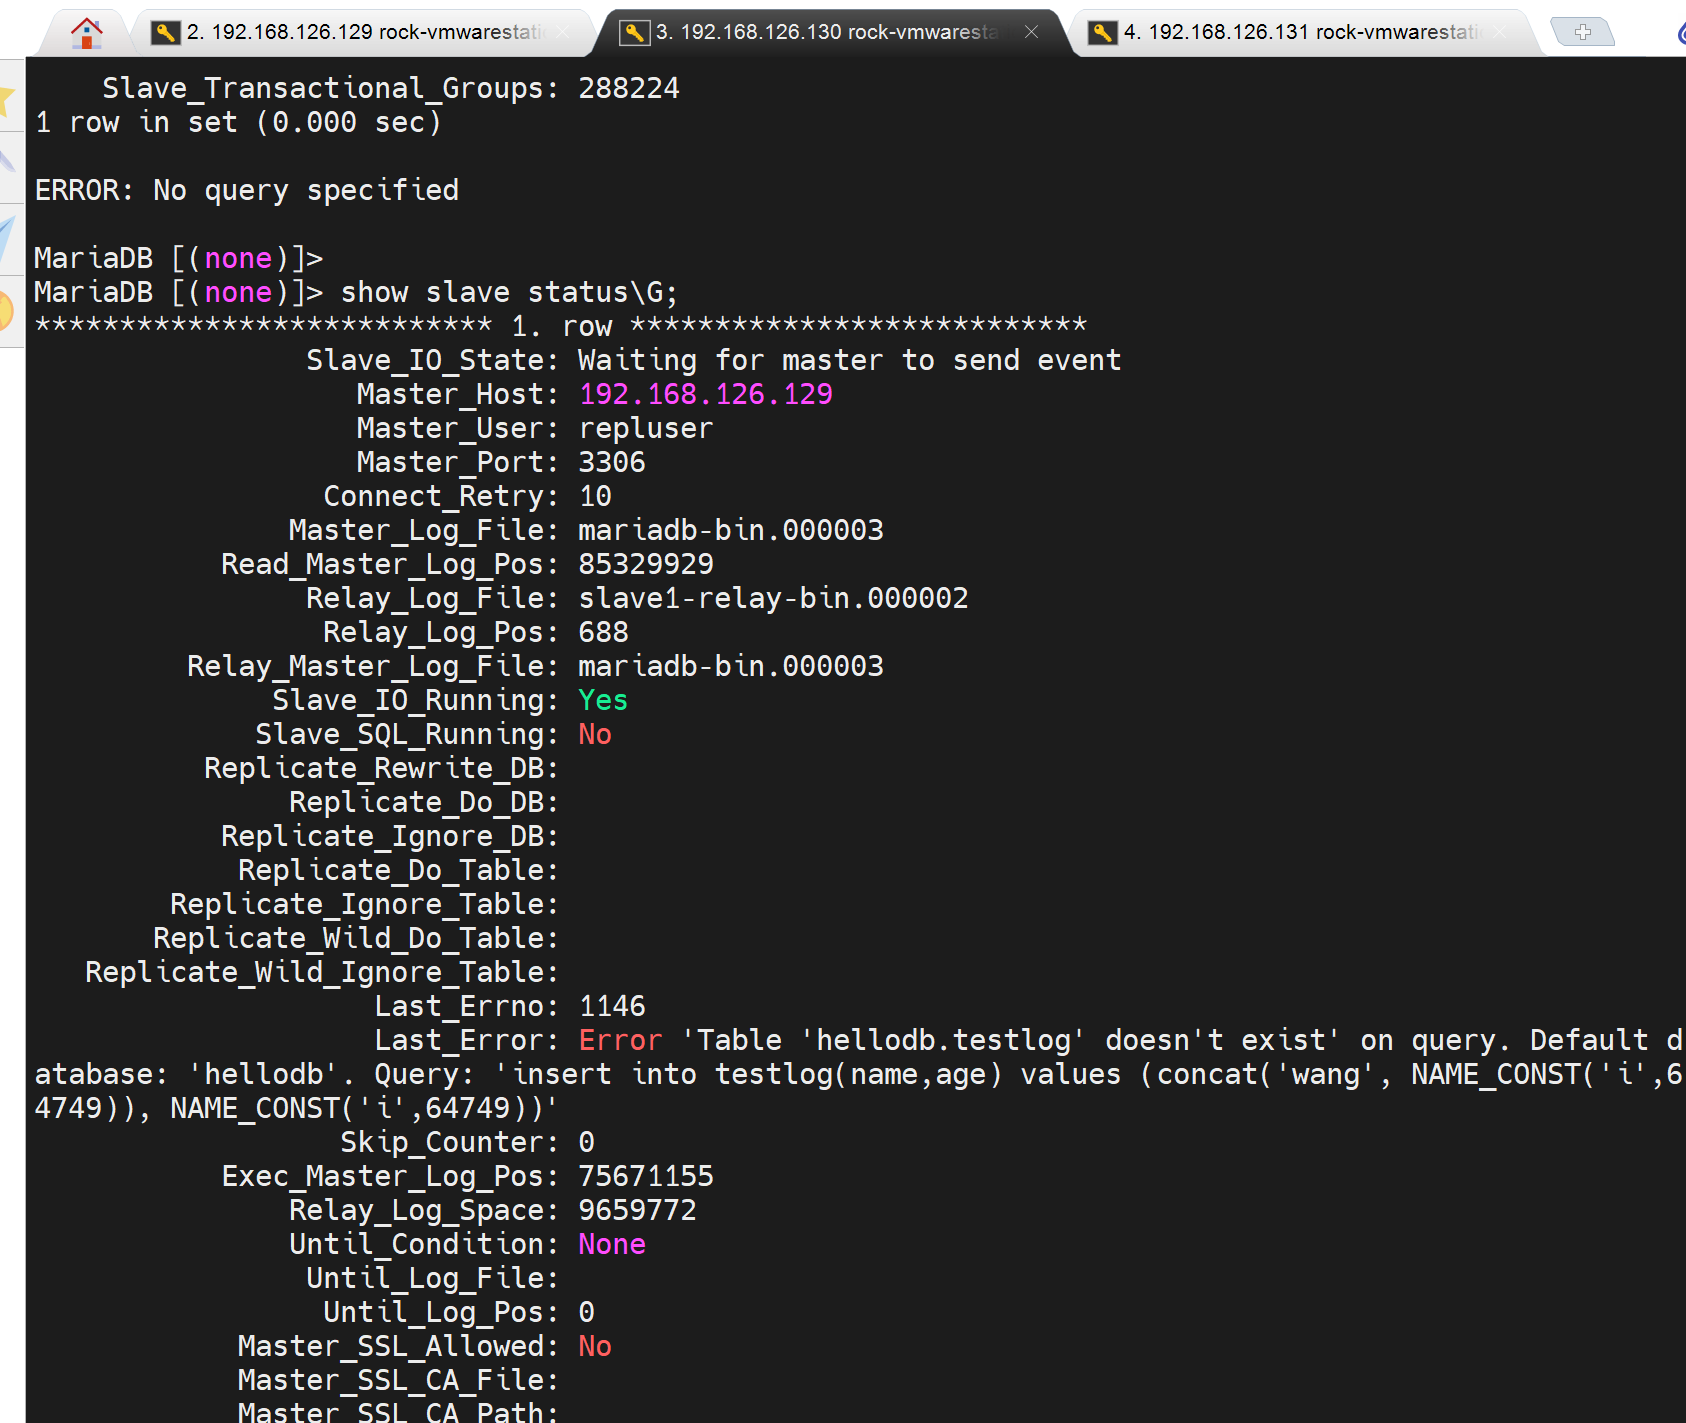Click the 'show slave status\G;' command line
Image resolution: width=1686 pixels, height=1423 pixels.
(508, 292)
